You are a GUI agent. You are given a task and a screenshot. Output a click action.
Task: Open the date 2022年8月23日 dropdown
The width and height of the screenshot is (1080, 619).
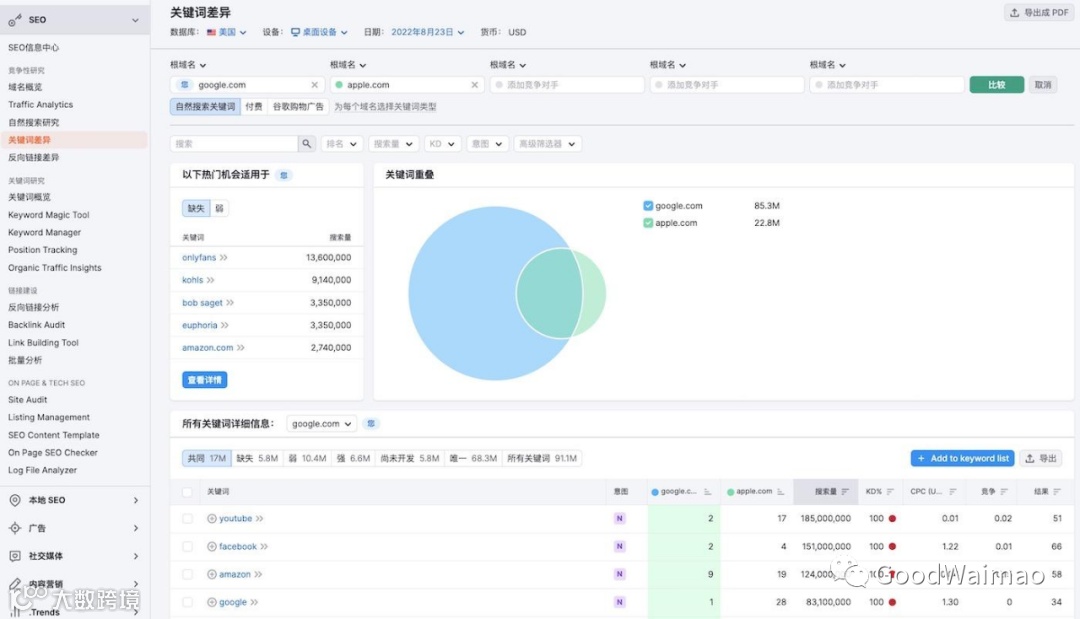(x=427, y=32)
